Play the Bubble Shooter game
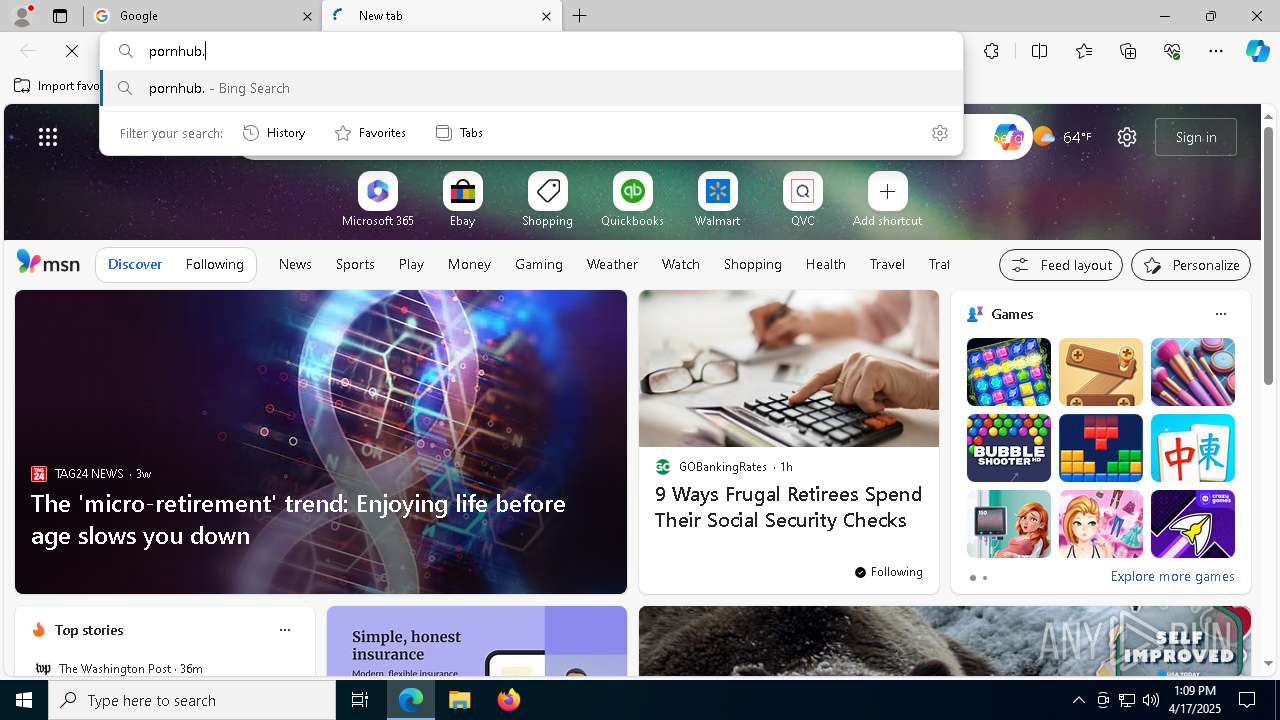This screenshot has height=720, width=1280. (x=1009, y=448)
